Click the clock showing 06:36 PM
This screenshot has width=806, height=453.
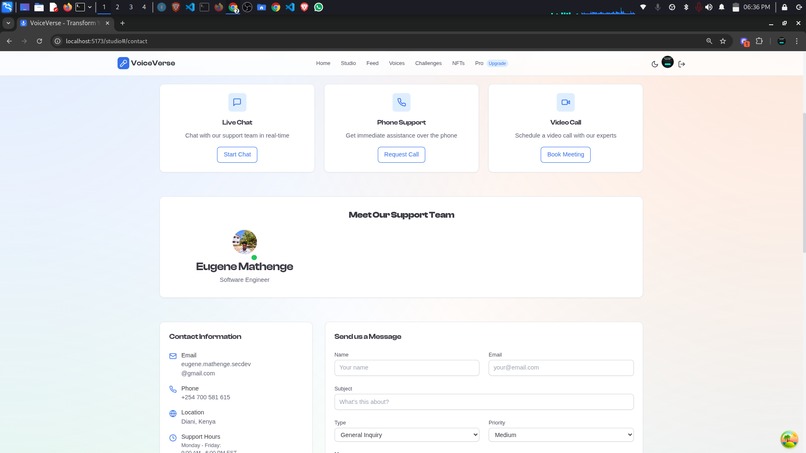tap(757, 7)
